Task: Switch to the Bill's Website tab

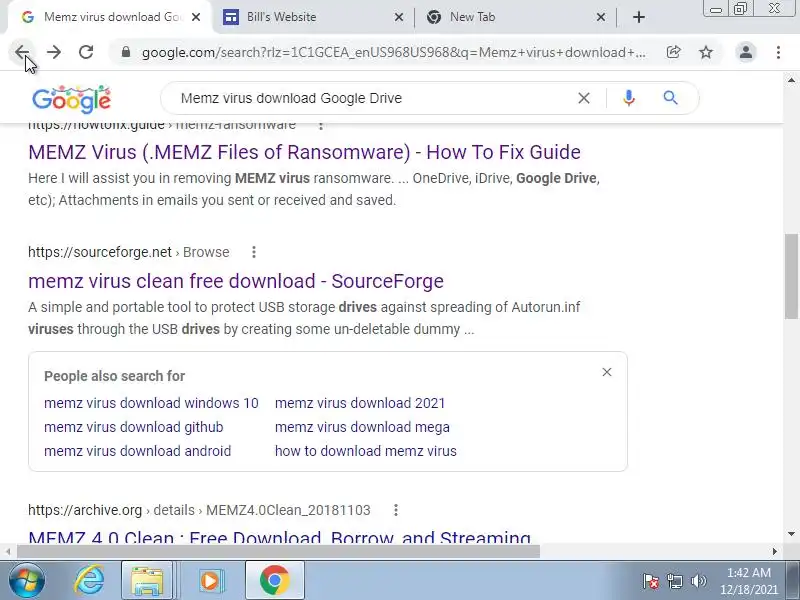Action: [311, 17]
